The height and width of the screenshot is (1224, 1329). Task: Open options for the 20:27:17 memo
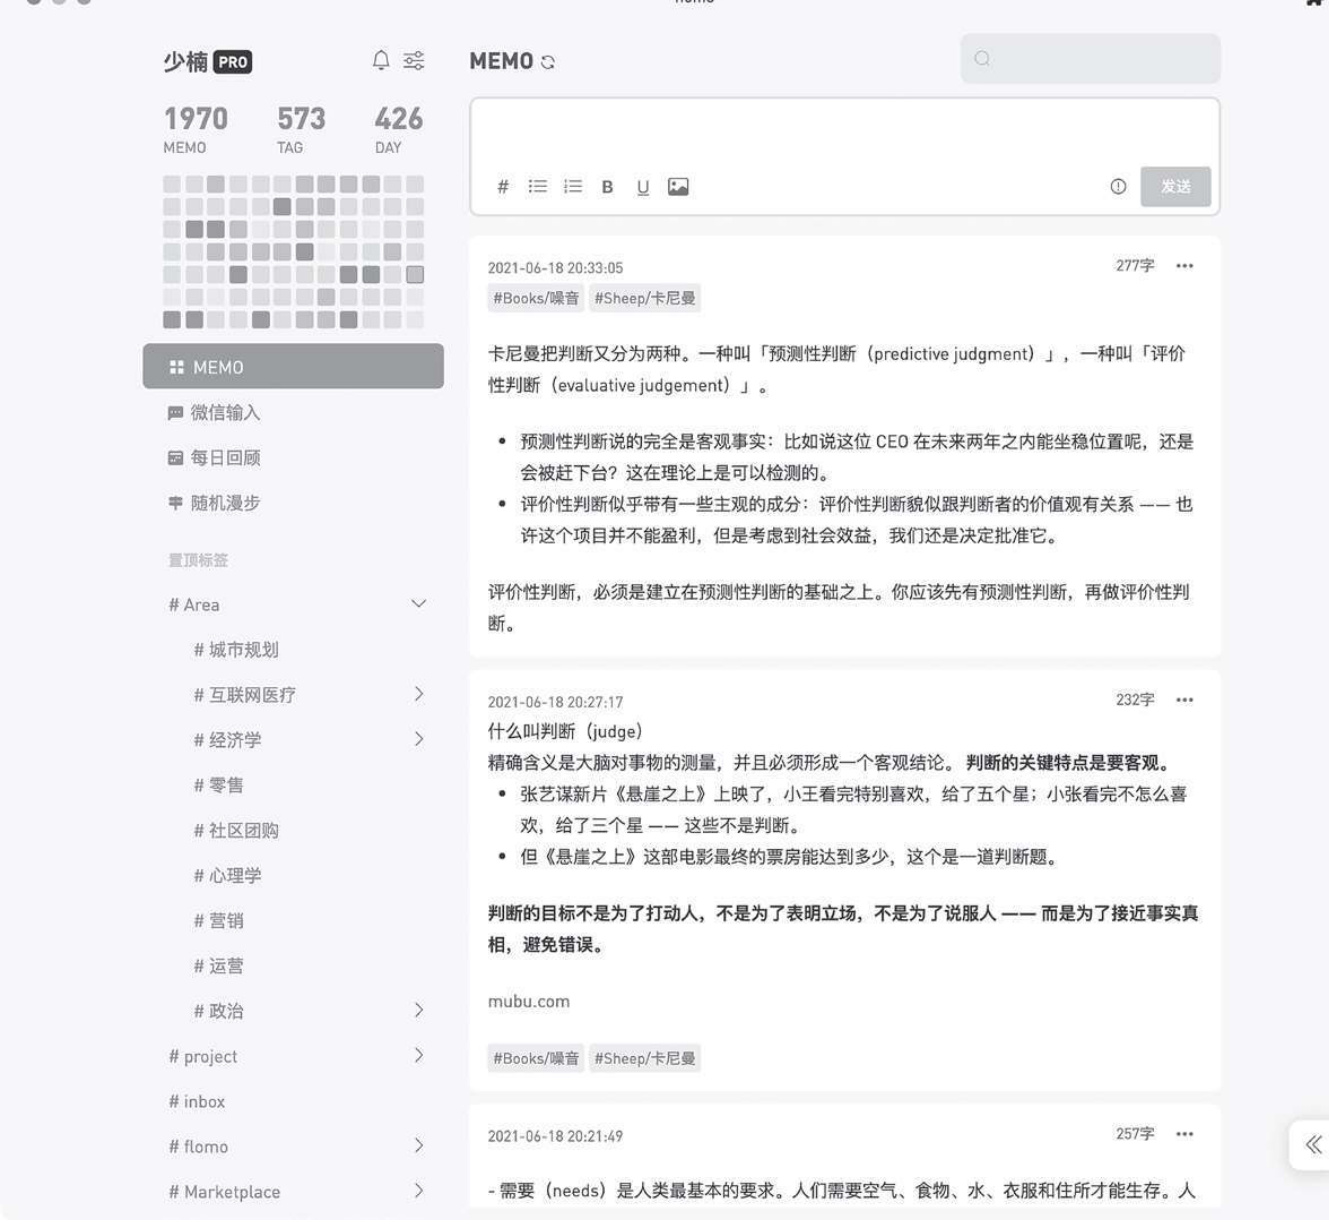coord(1185,700)
